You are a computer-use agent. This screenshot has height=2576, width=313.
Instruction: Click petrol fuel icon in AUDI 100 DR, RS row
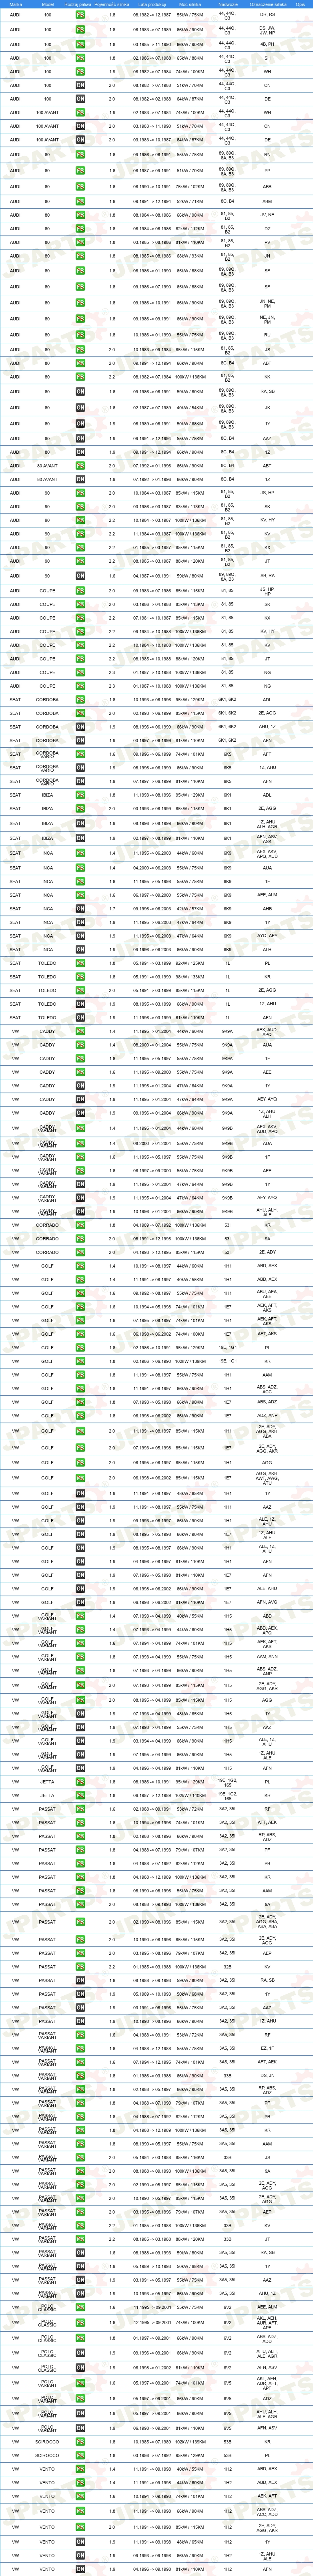coord(80,15)
